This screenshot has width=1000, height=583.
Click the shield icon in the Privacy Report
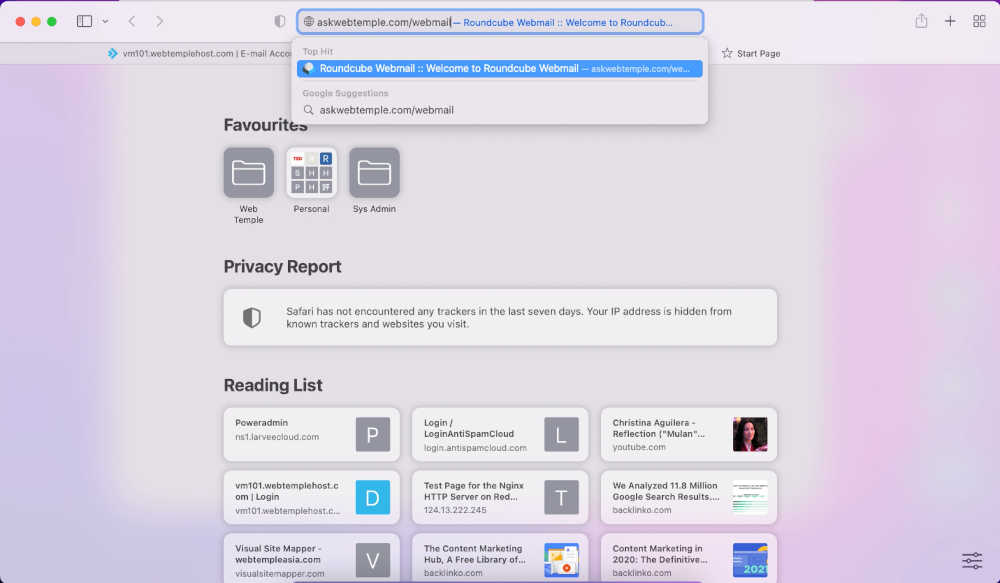252,318
